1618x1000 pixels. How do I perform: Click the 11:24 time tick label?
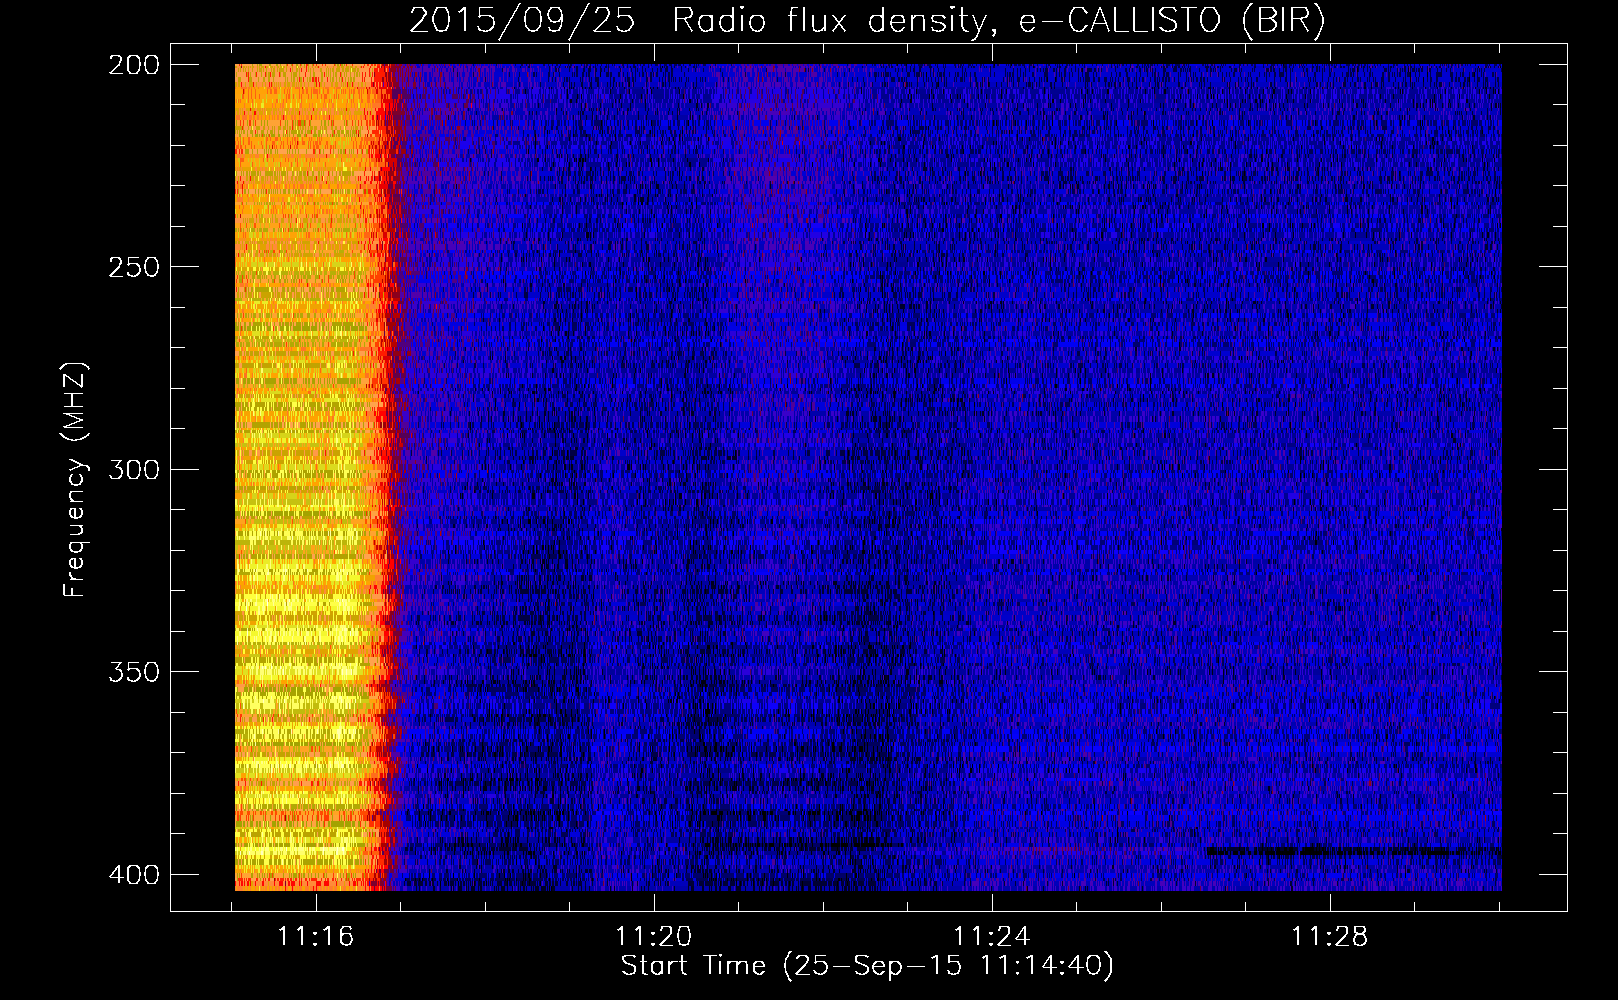point(992,937)
